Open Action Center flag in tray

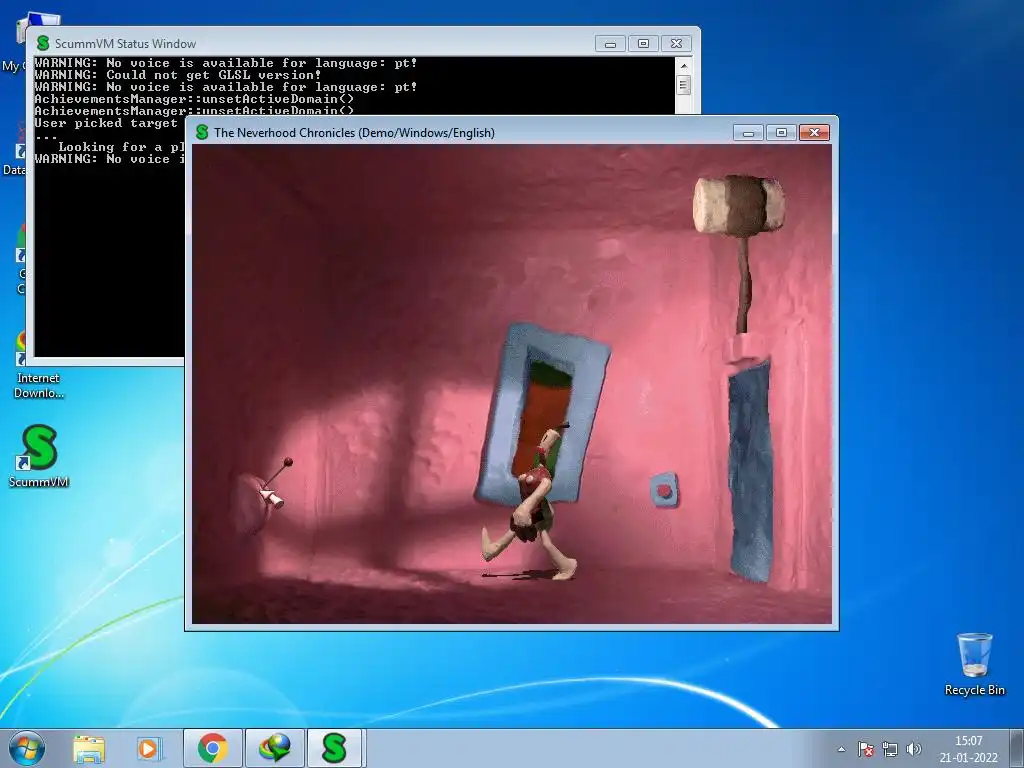[x=866, y=749]
